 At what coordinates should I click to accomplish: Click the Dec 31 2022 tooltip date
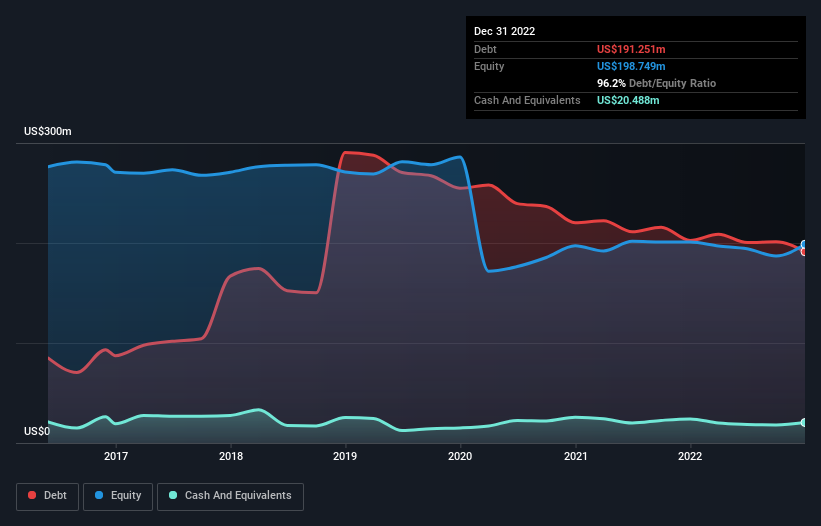click(505, 31)
